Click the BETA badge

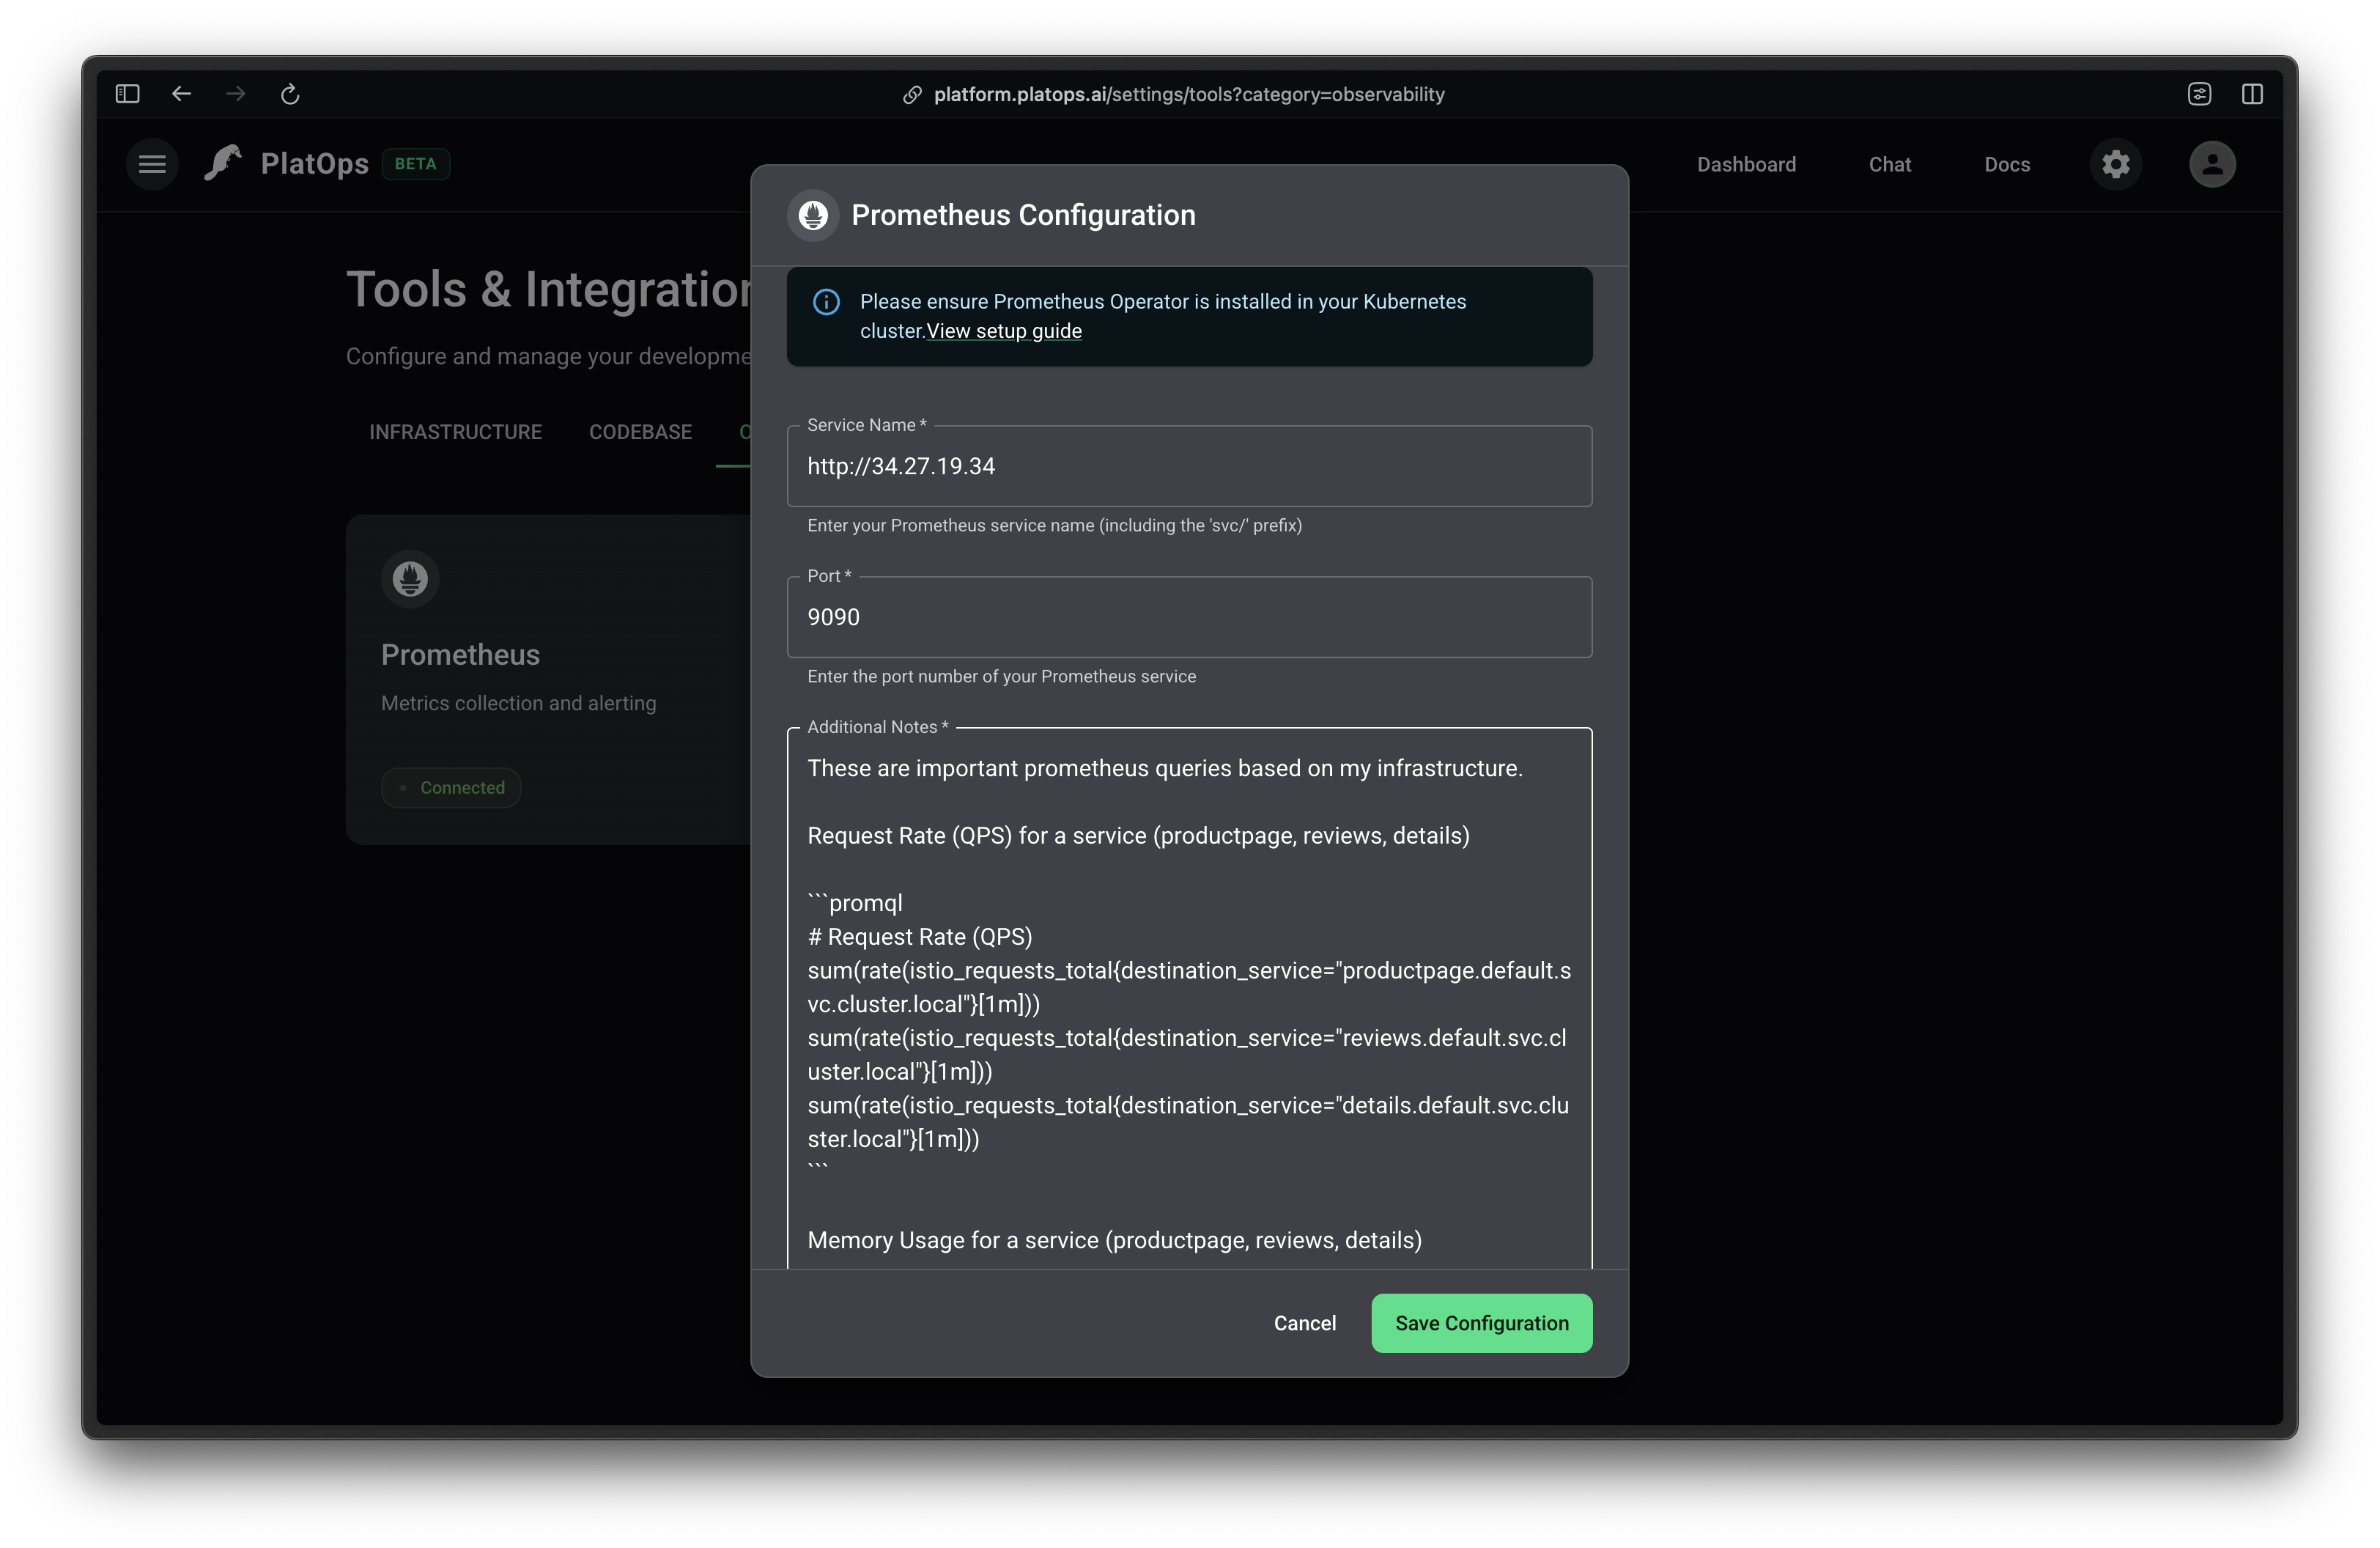[415, 164]
